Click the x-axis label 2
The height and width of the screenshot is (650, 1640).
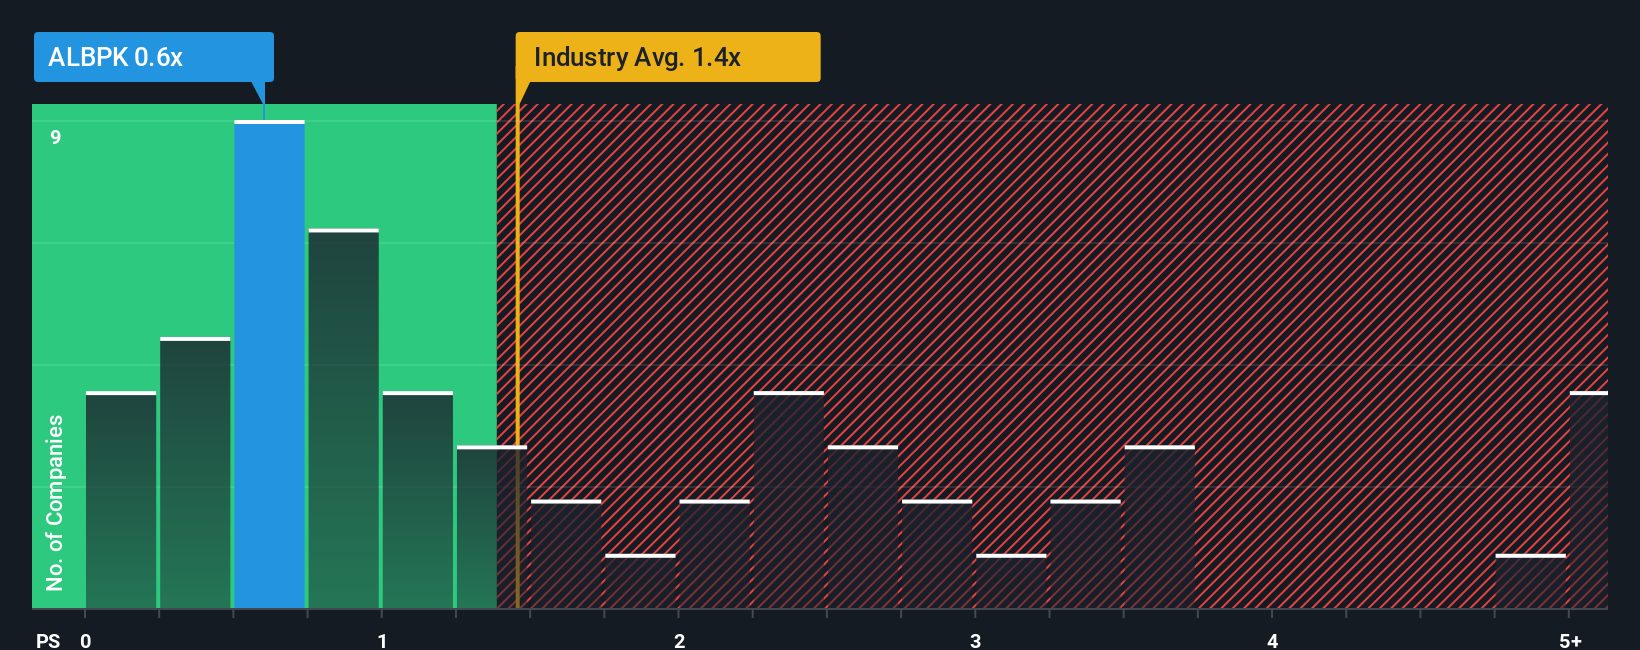(x=679, y=641)
